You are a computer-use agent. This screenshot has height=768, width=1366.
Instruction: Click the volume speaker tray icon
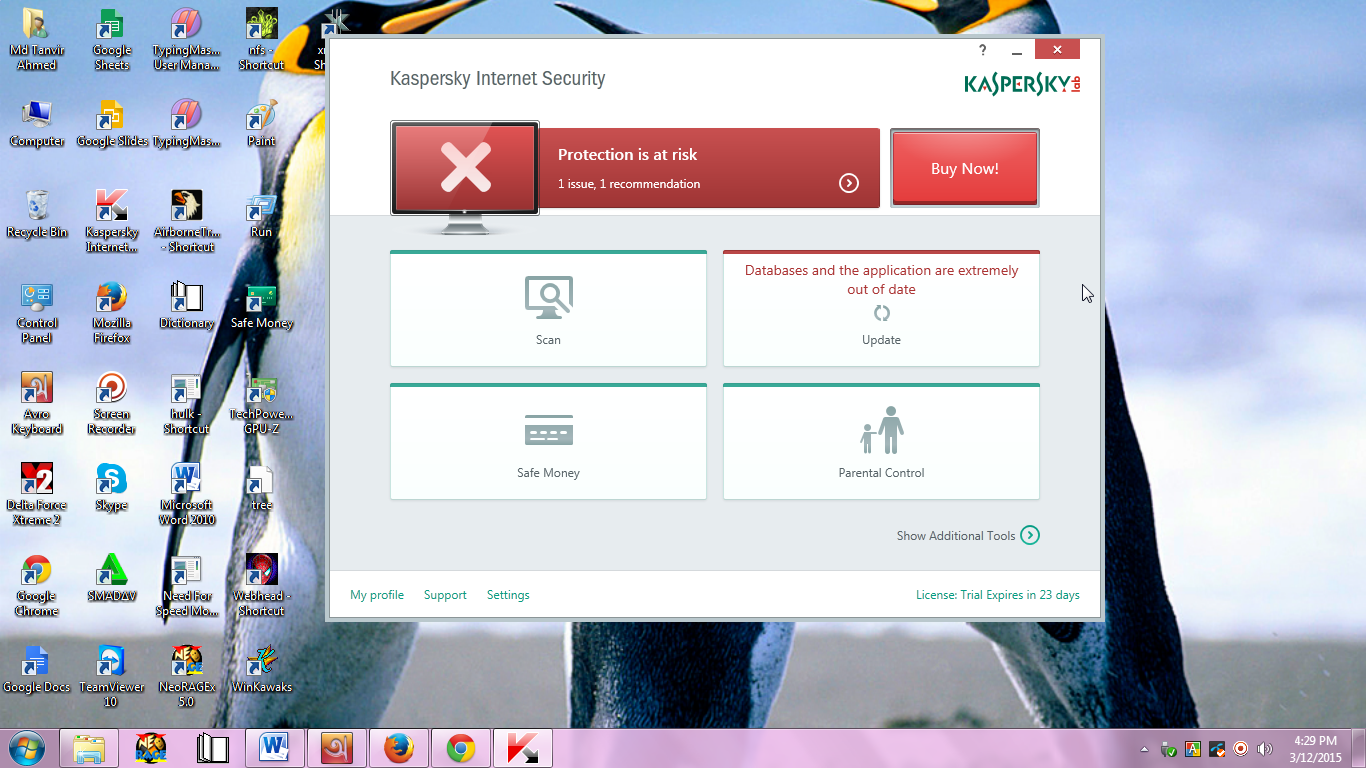(x=1265, y=749)
